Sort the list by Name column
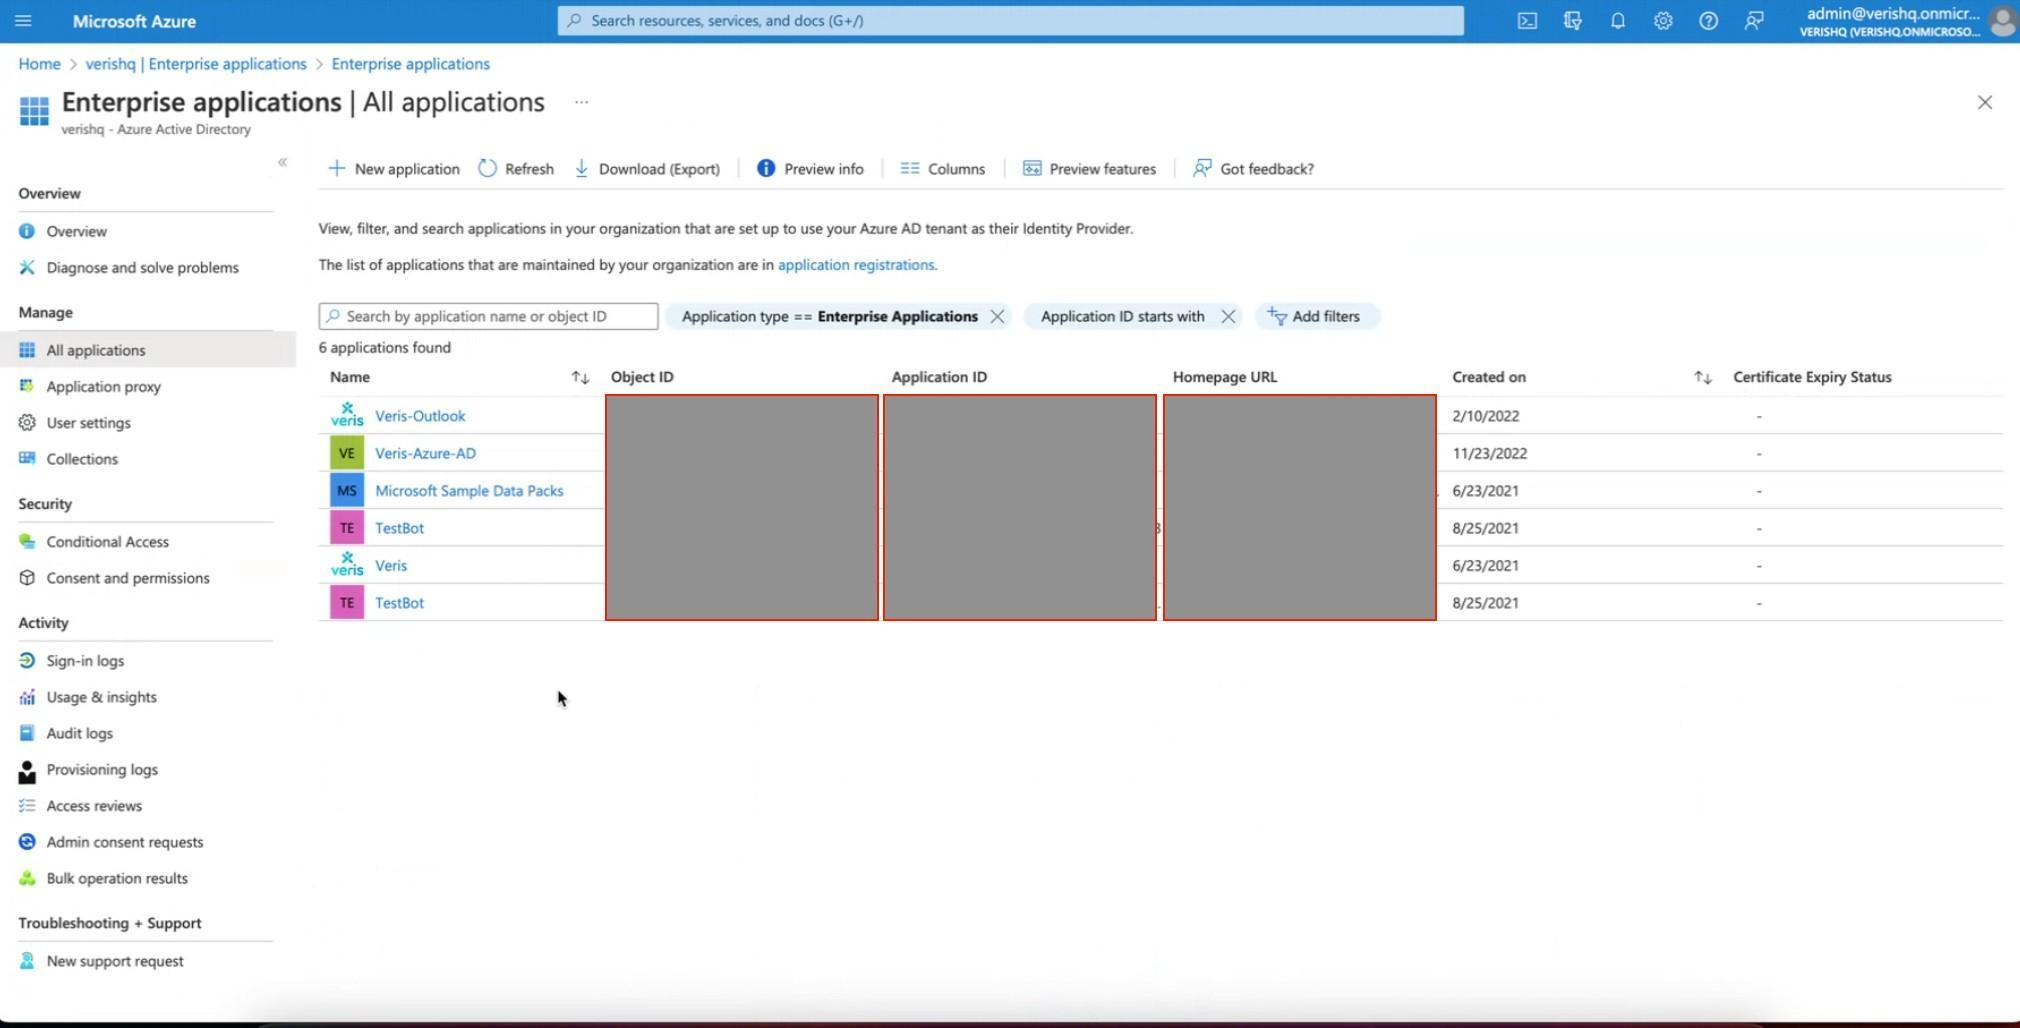This screenshot has height=1028, width=2020. point(580,378)
